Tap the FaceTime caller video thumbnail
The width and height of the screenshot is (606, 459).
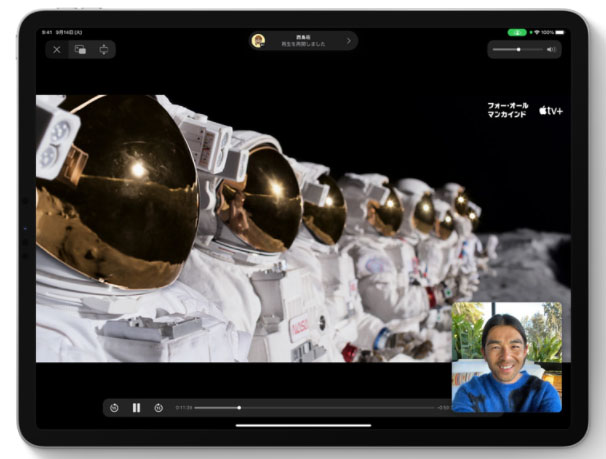[x=507, y=357]
